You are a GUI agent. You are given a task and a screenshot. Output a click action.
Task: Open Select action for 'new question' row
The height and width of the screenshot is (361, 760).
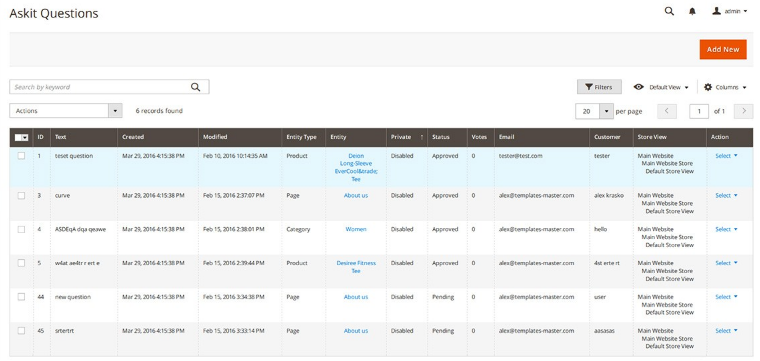click(x=726, y=297)
